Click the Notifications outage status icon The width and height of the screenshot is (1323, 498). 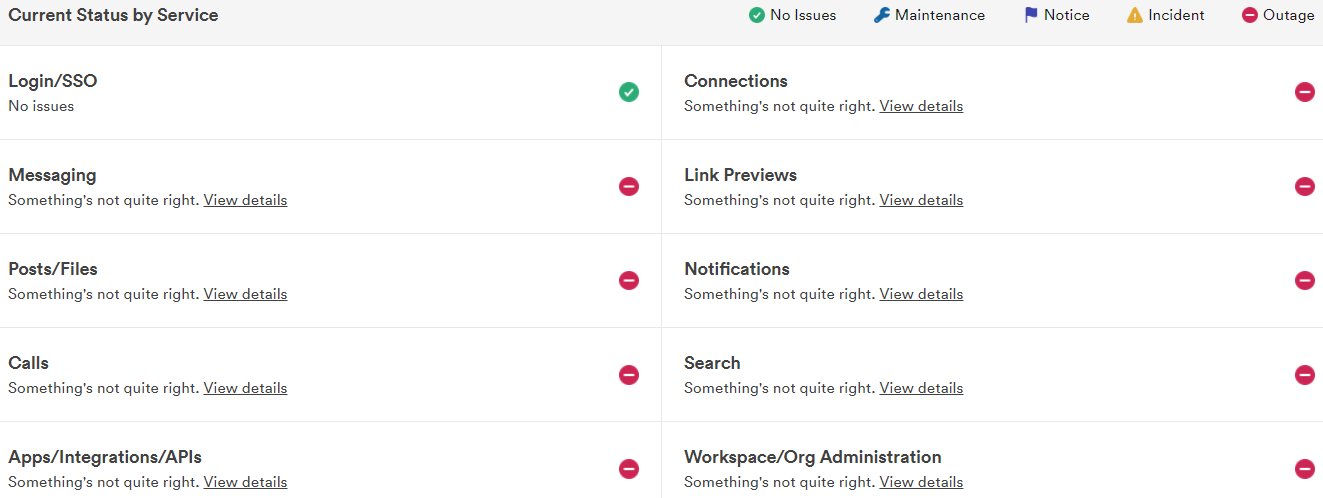click(x=1304, y=280)
